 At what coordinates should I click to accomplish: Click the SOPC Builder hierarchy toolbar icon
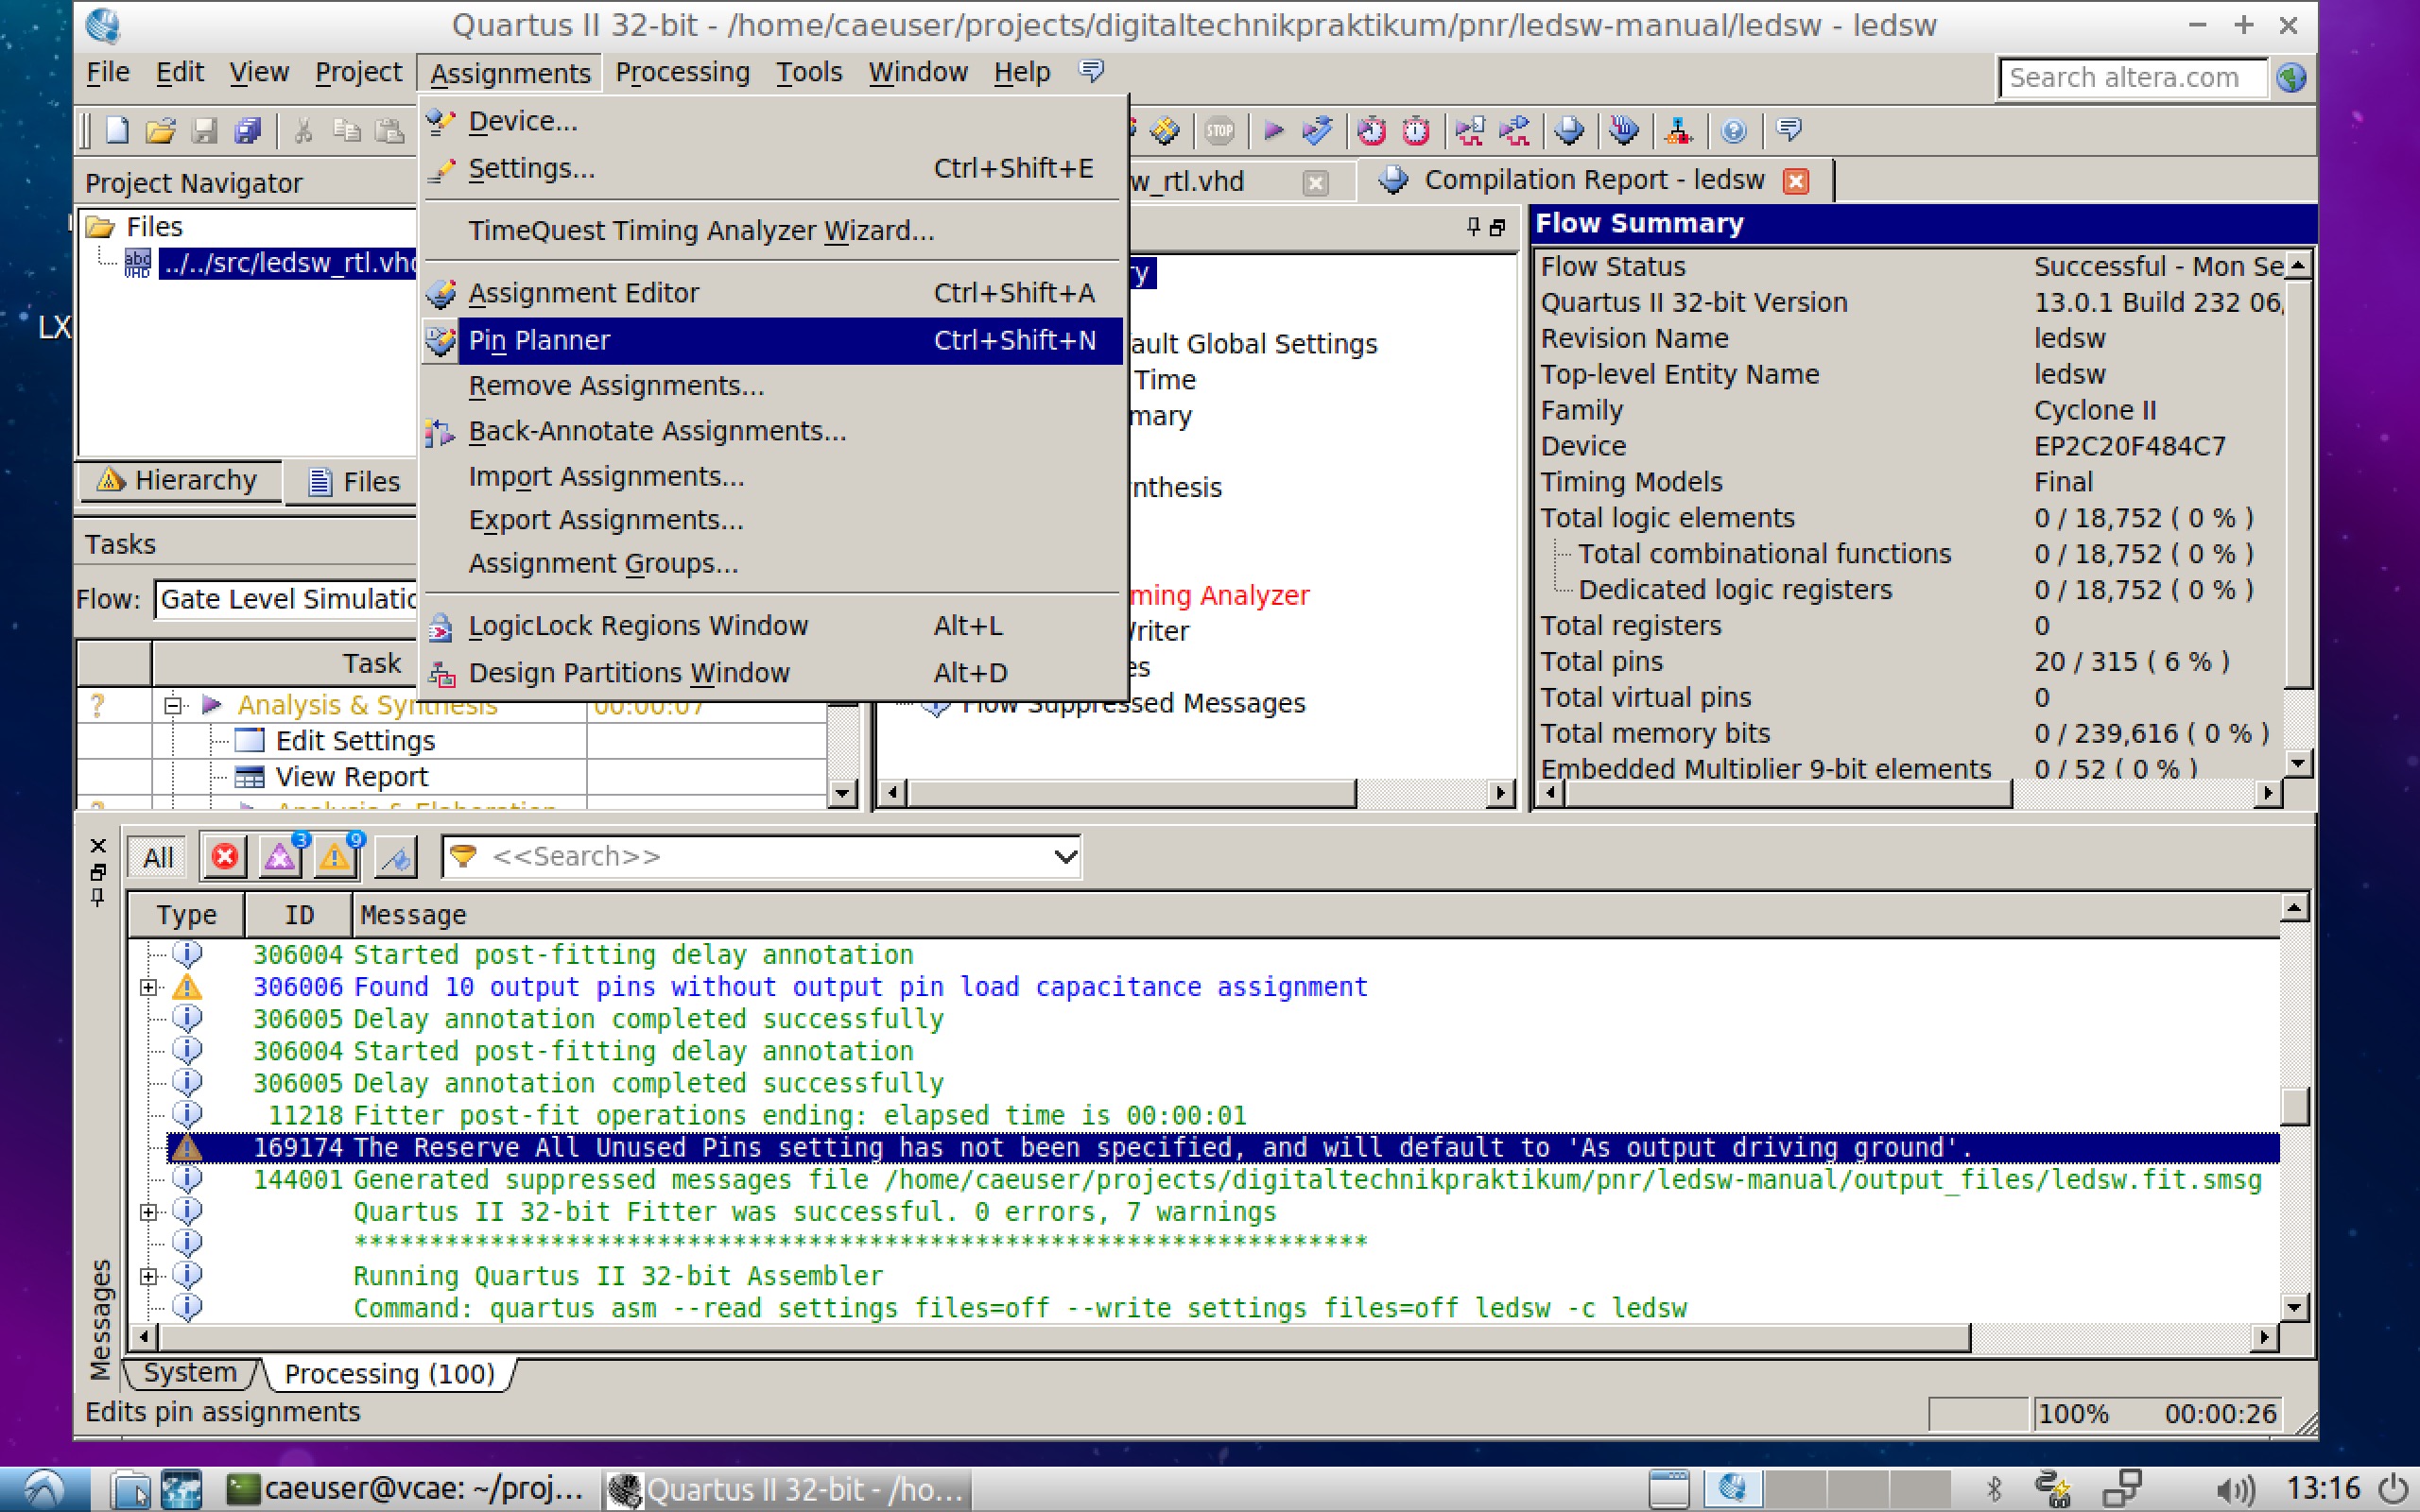coord(1679,131)
